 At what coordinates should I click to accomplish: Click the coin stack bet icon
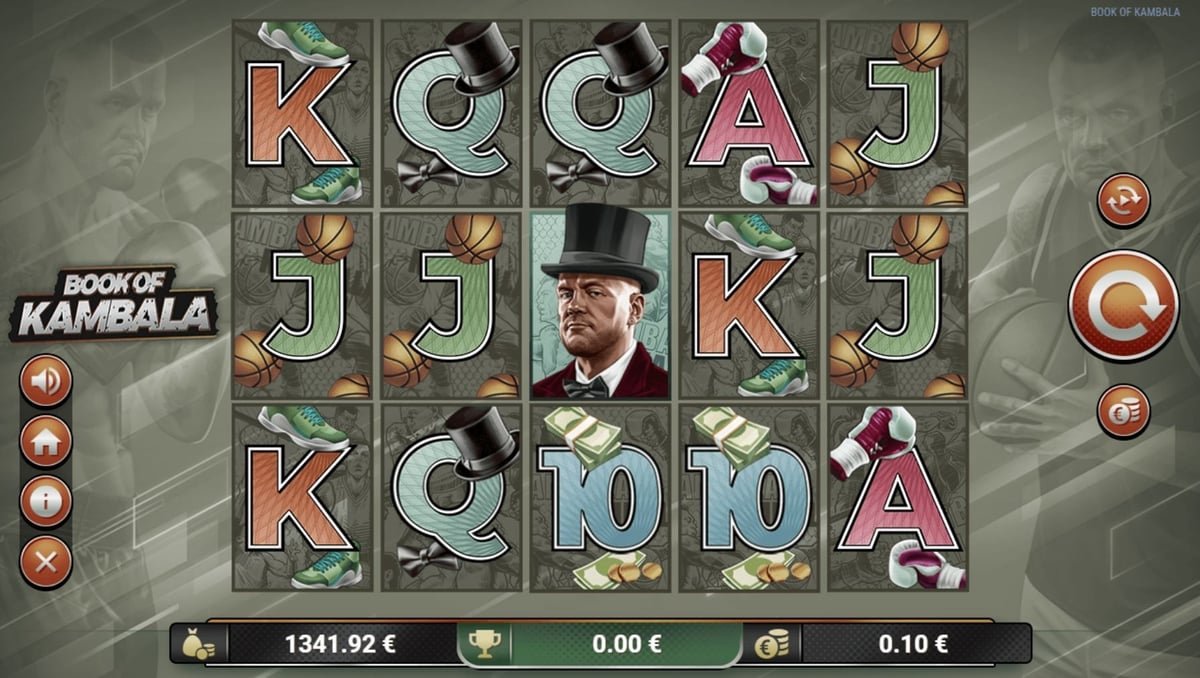[771, 645]
